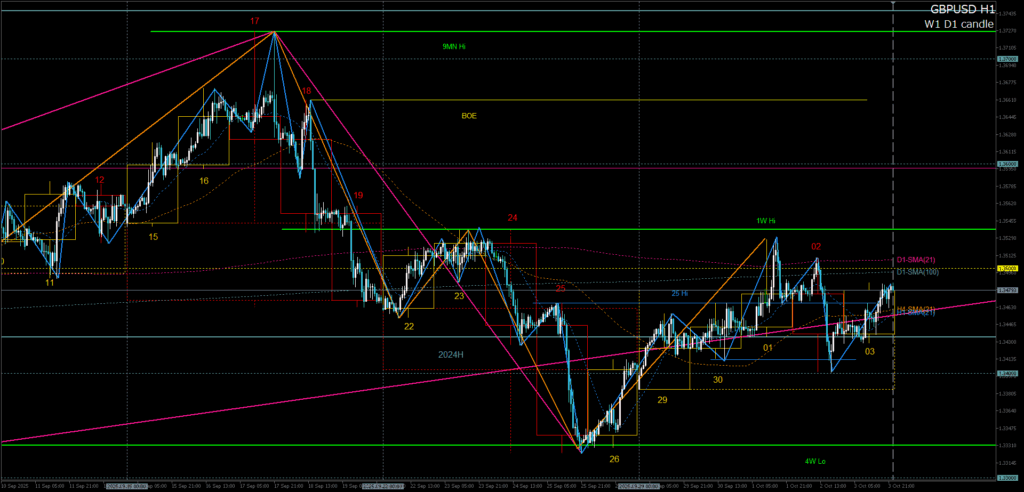Image resolution: width=1024 pixels, height=492 pixels.
Task: Click the yellow day marker 29
Action: click(662, 399)
